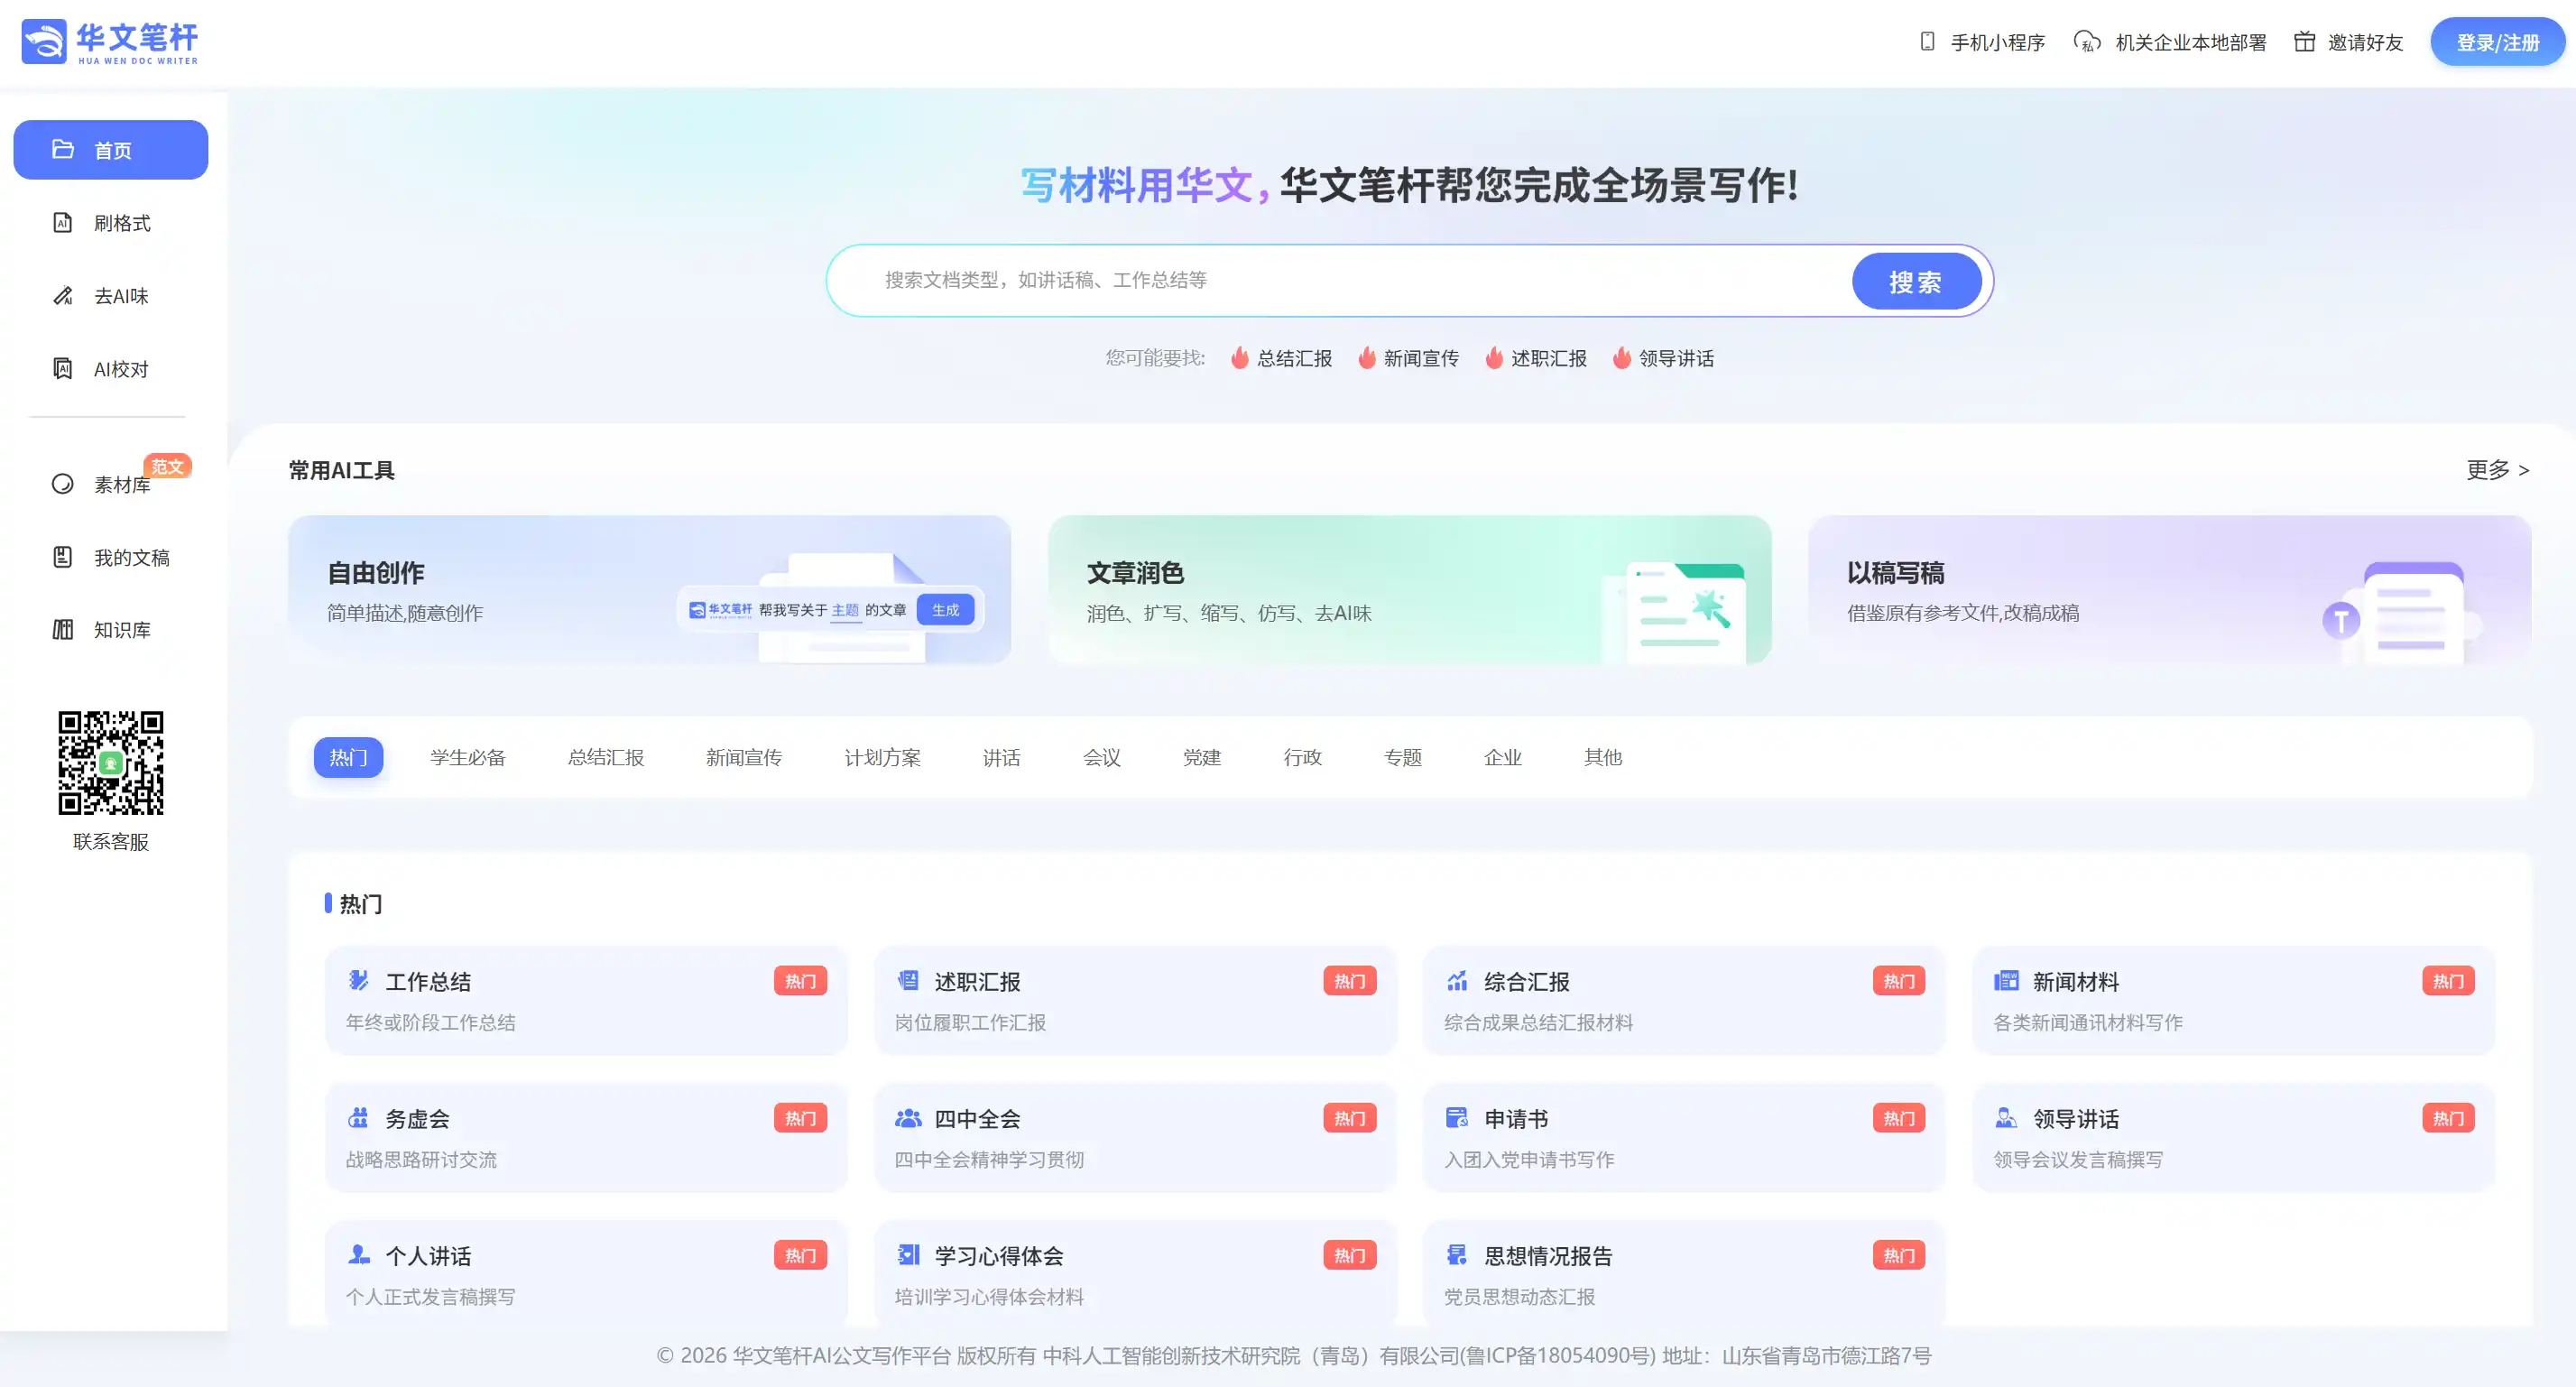
Task: Click 领导讲话 suggested search link
Action: coord(1664,357)
